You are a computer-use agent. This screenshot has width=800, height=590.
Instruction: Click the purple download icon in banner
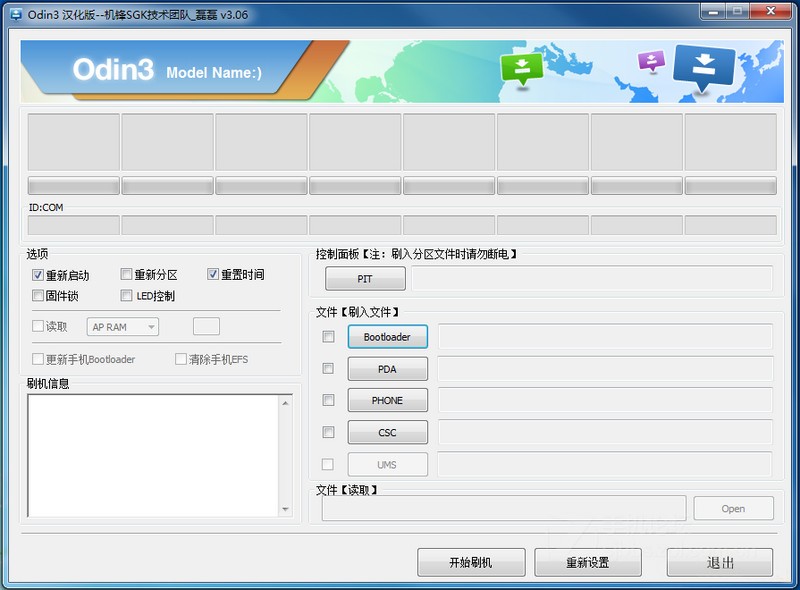coord(652,62)
